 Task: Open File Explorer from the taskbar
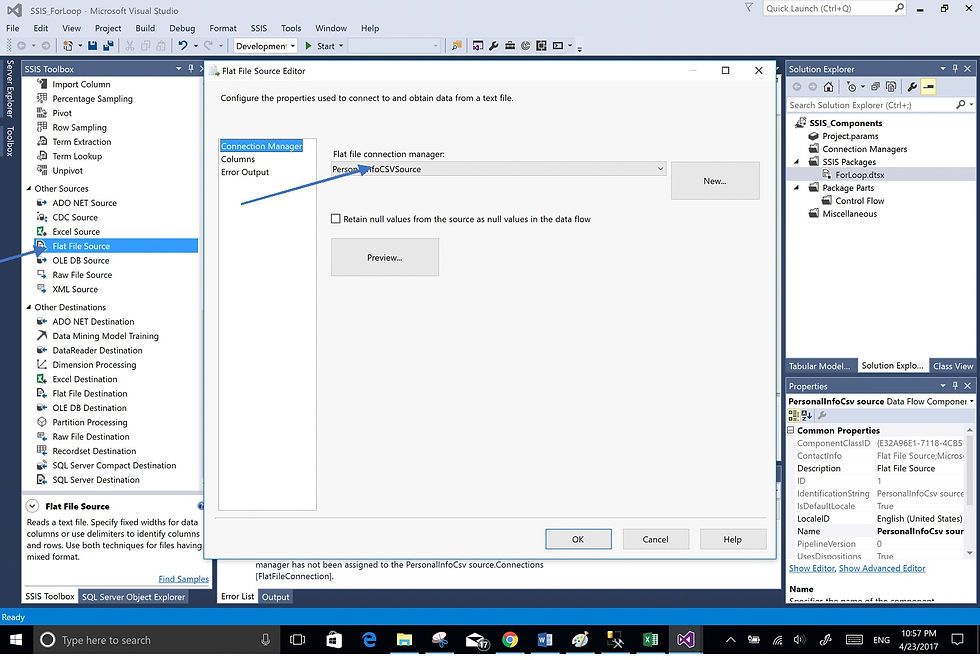(404, 639)
